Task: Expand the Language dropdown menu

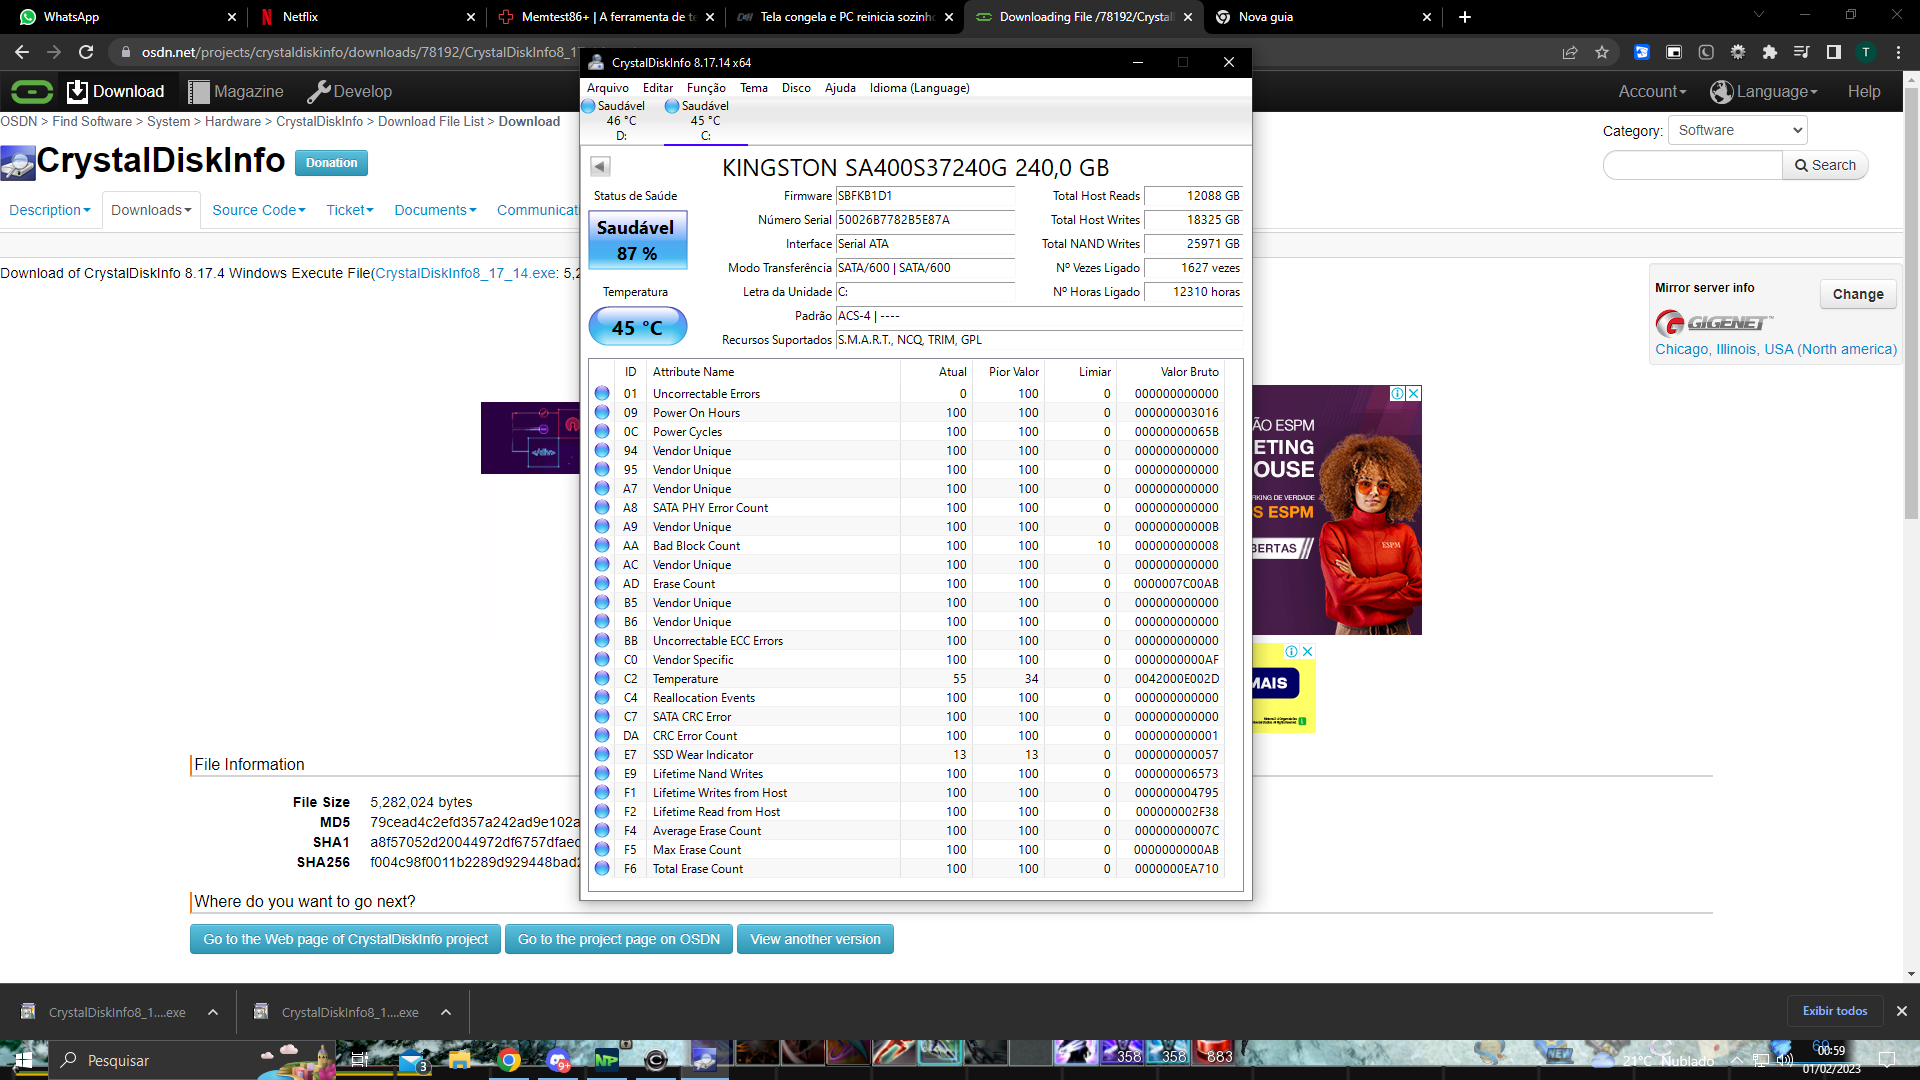Action: [x=1764, y=91]
